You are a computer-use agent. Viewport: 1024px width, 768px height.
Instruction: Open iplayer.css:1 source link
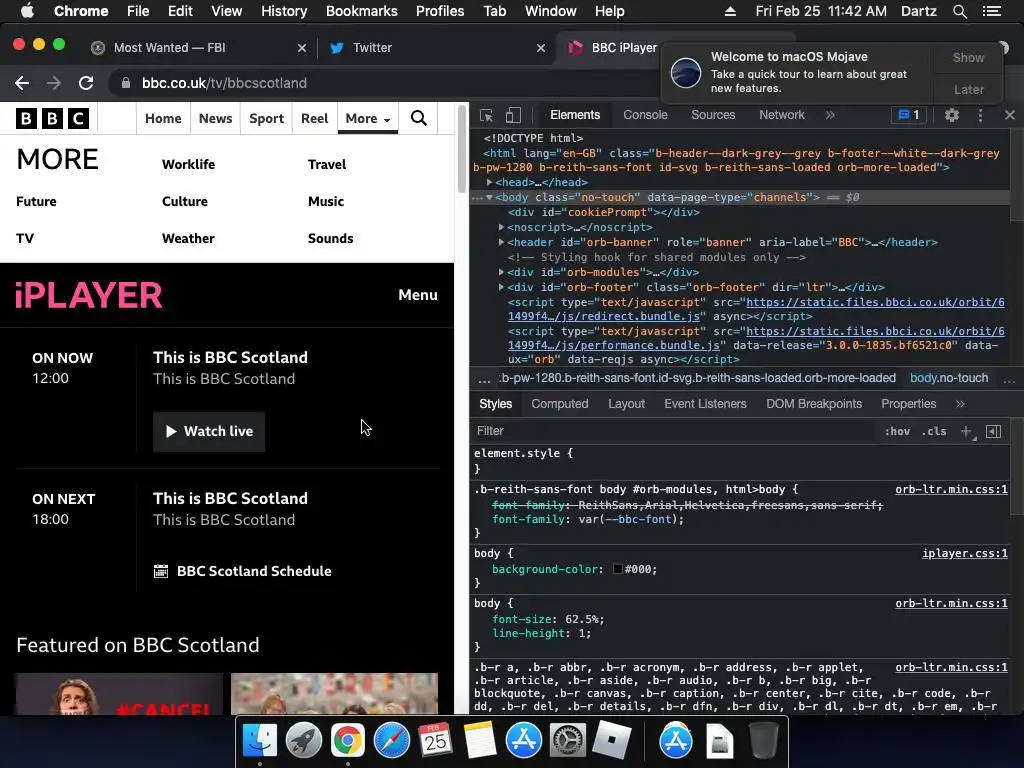tap(965, 554)
